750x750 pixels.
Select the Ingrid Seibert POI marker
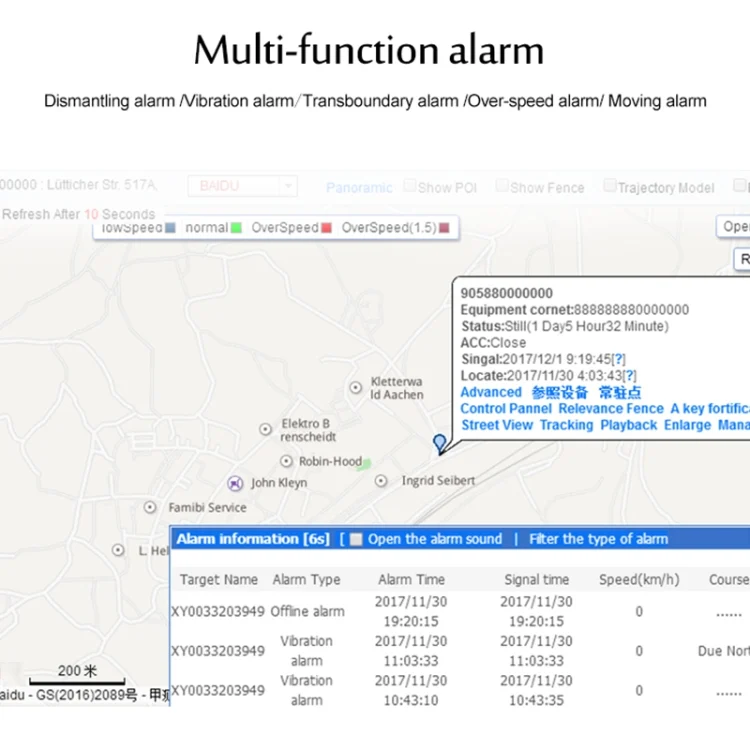pos(381,481)
